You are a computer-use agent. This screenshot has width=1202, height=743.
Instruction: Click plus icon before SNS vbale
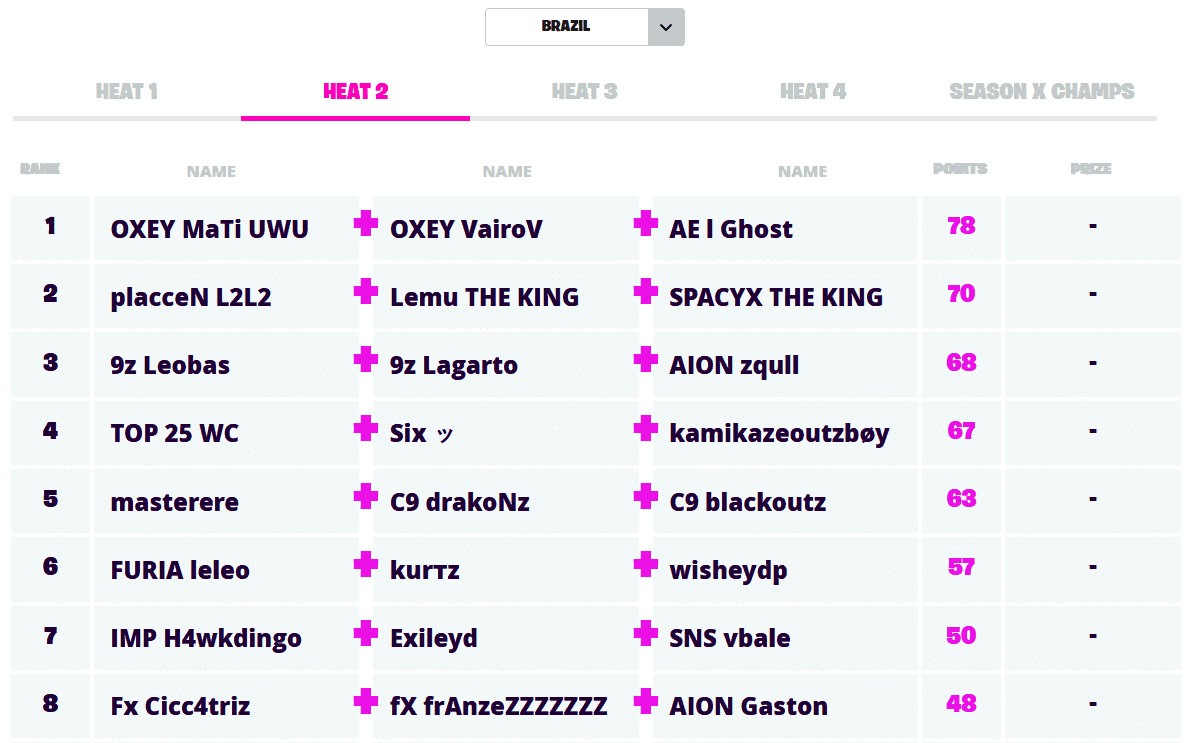[646, 633]
